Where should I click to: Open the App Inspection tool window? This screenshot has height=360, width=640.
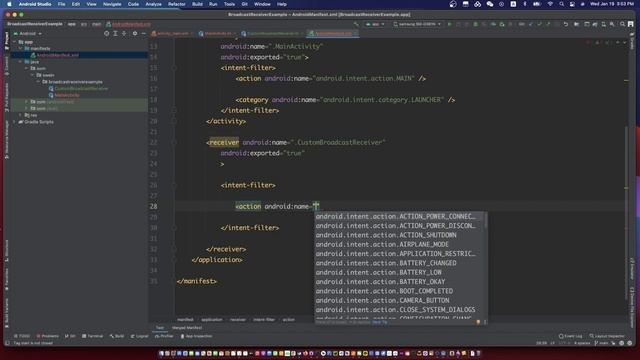click(x=196, y=336)
